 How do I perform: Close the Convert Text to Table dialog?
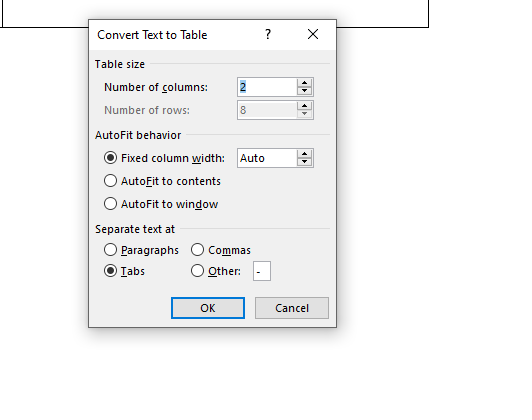(x=313, y=34)
